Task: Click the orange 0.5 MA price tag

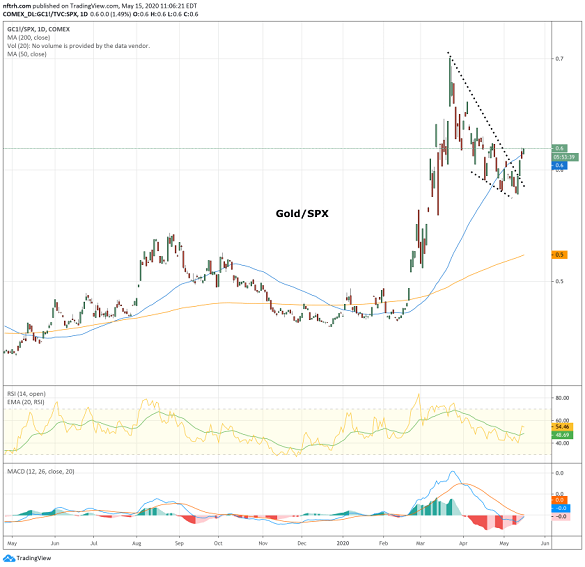Action: (x=559, y=255)
